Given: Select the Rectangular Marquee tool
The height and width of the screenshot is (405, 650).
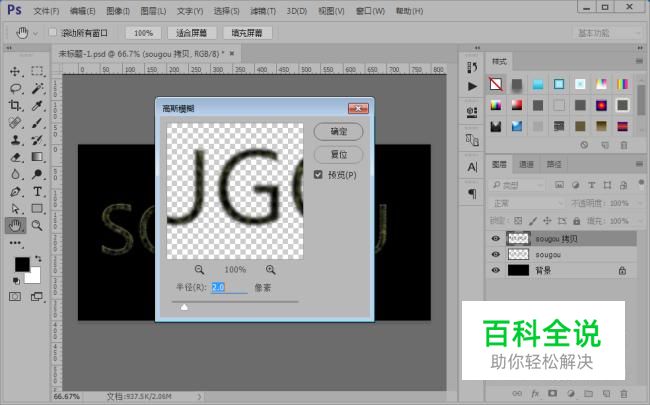Looking at the screenshot, I should tap(37, 71).
